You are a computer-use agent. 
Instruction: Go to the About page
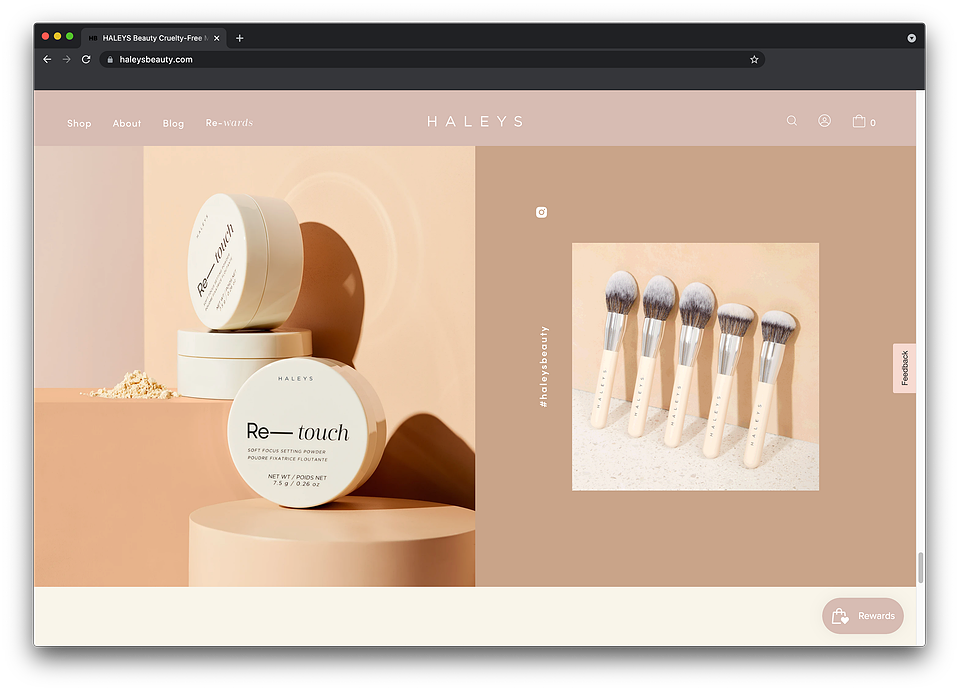pyautogui.click(x=127, y=124)
